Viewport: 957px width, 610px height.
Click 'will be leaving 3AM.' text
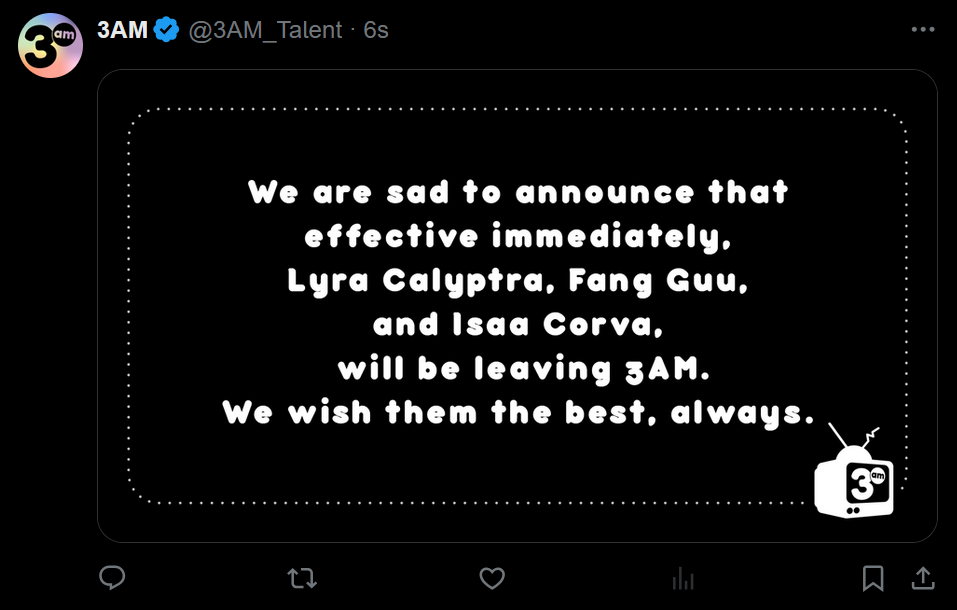click(523, 369)
